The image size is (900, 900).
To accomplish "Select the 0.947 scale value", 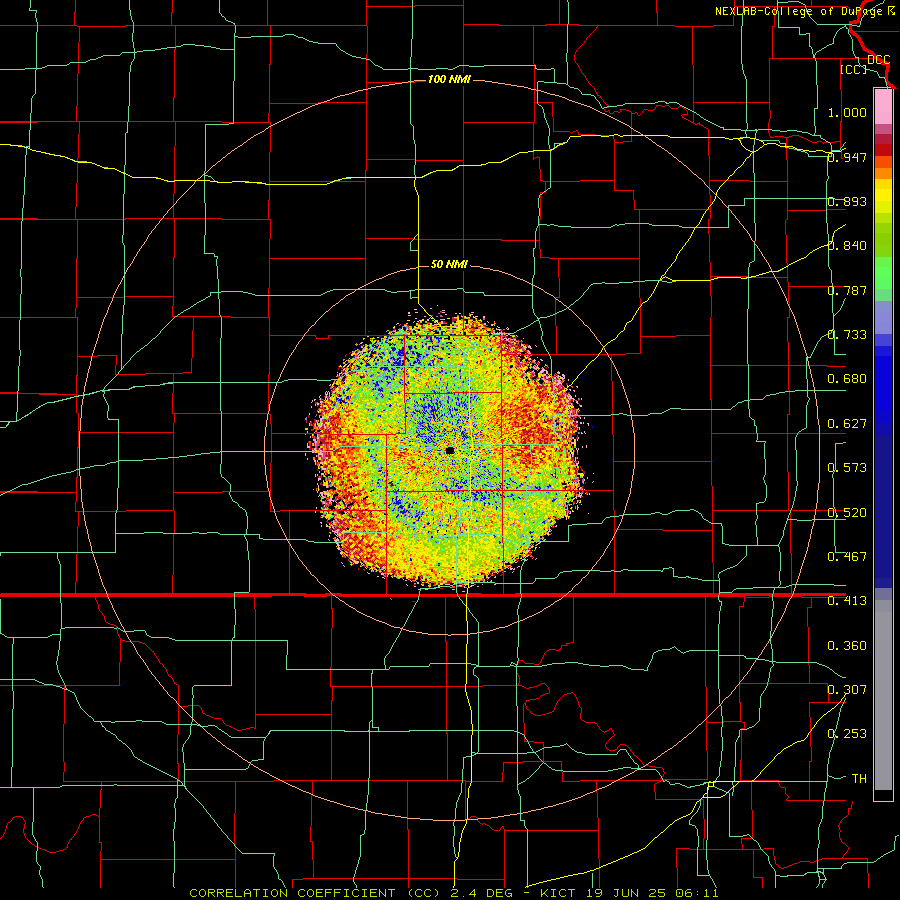I will pyautogui.click(x=847, y=157).
